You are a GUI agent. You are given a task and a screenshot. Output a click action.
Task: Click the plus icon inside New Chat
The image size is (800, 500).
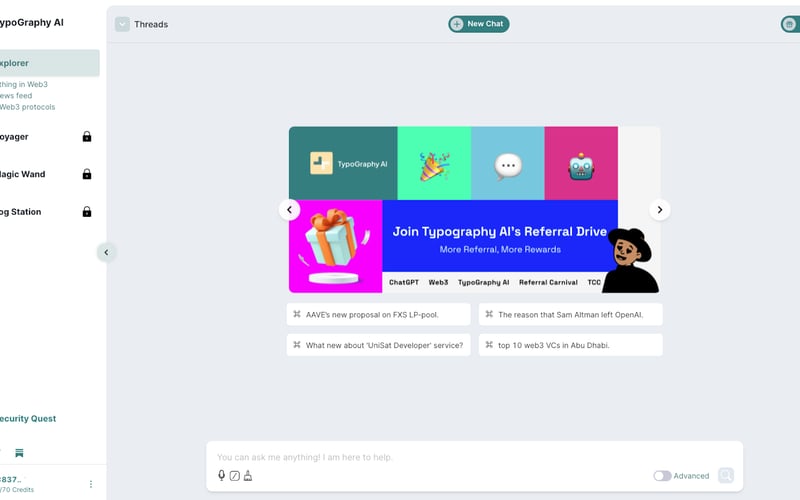tap(457, 24)
